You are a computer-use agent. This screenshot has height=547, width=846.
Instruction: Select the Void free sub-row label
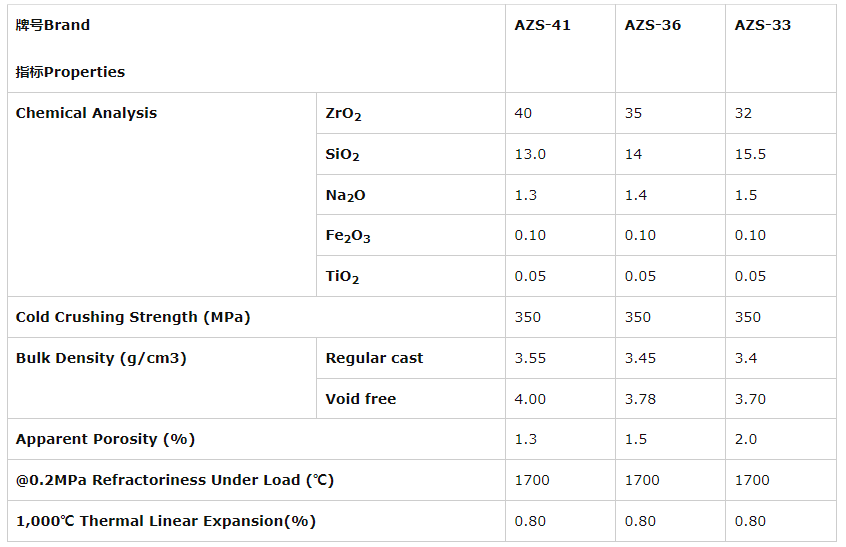point(360,399)
